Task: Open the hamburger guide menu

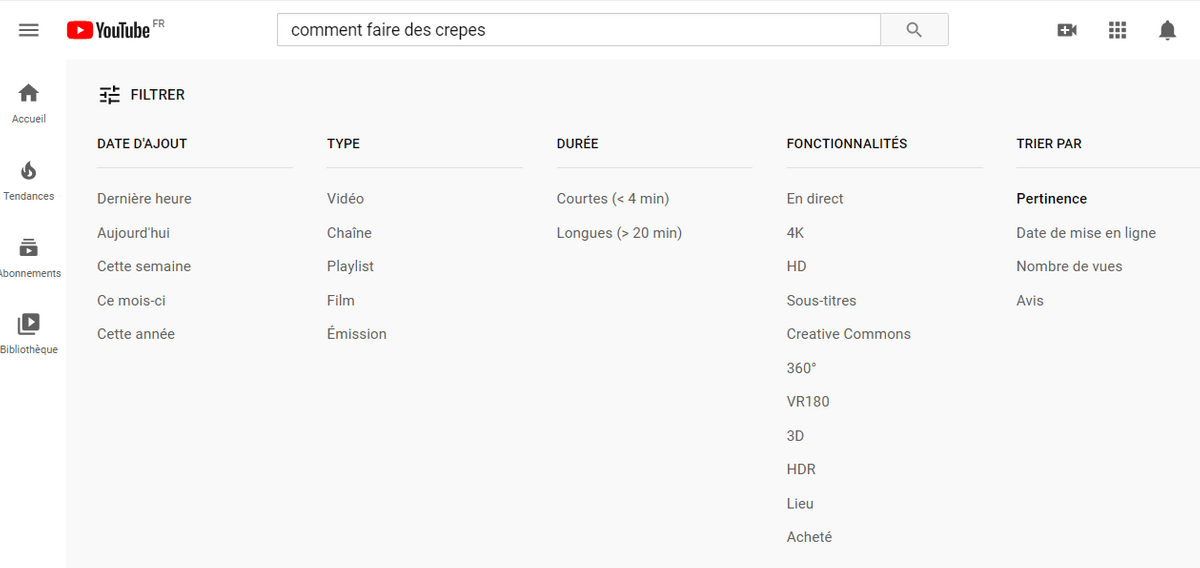Action: tap(29, 30)
